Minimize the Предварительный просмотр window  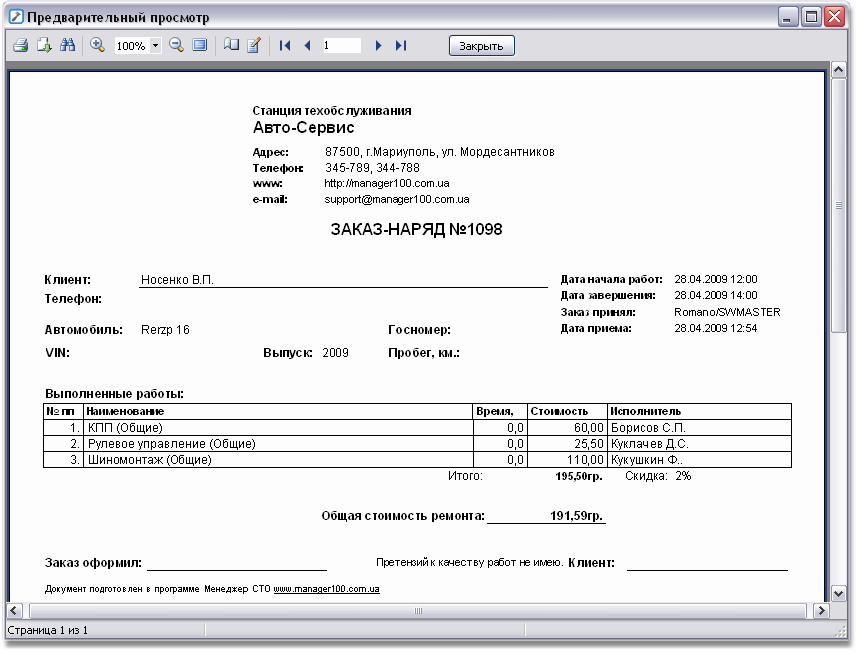(787, 16)
